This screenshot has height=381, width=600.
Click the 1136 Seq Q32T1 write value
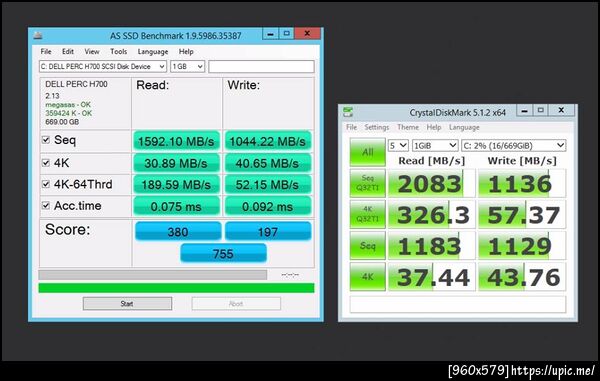click(x=522, y=183)
